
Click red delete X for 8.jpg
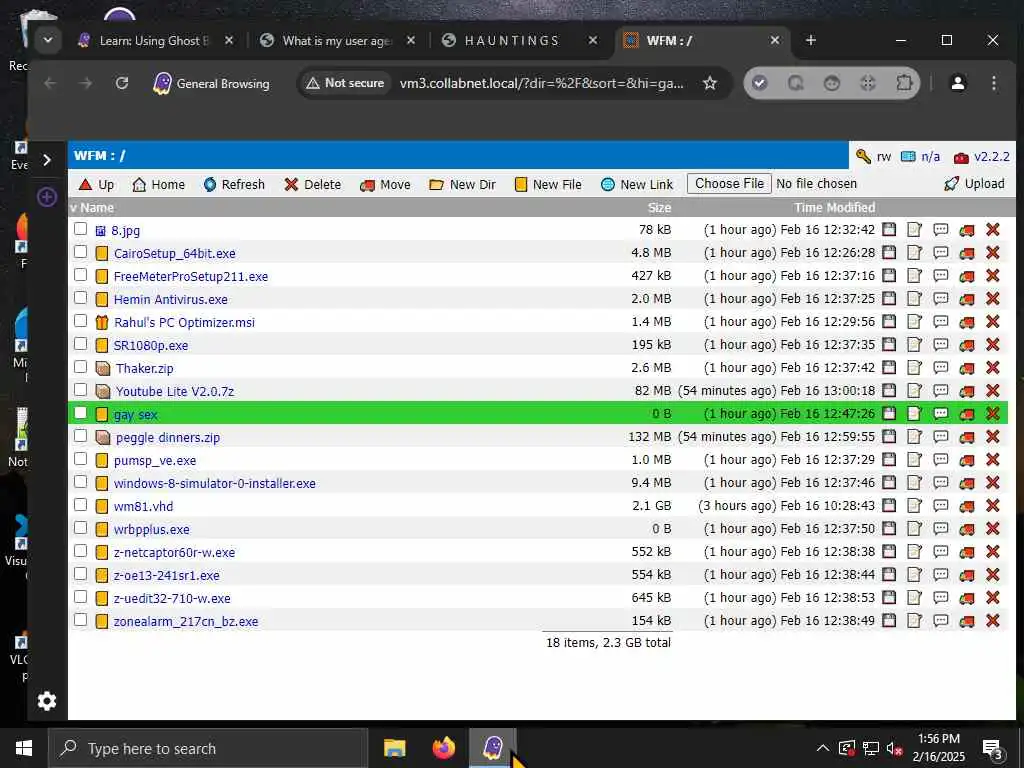pyautogui.click(x=993, y=229)
